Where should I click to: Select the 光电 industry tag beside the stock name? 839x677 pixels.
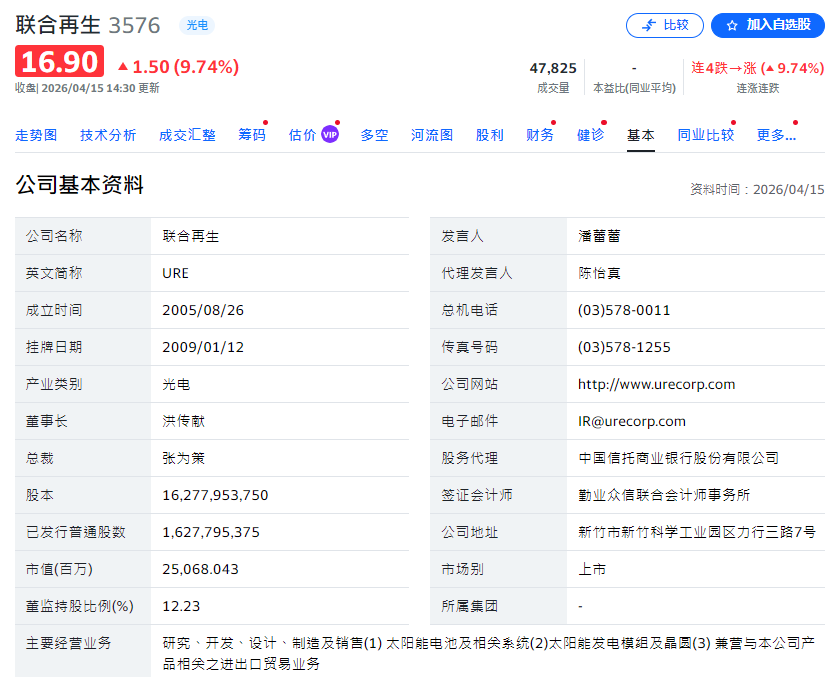pos(197,26)
